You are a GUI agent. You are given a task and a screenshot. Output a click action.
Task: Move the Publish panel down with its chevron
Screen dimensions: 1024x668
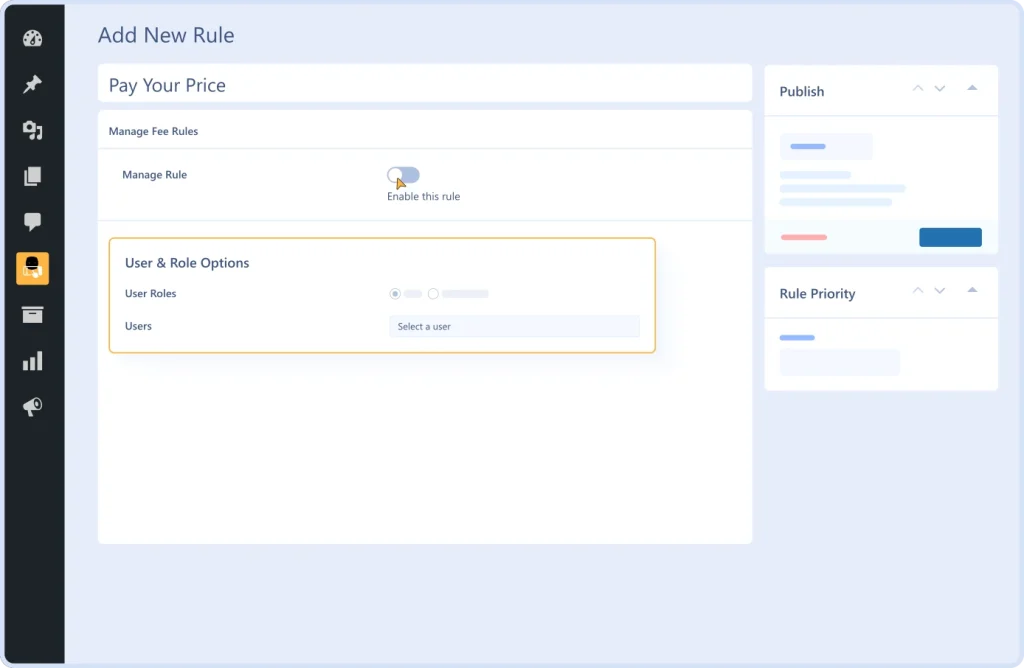pos(939,88)
